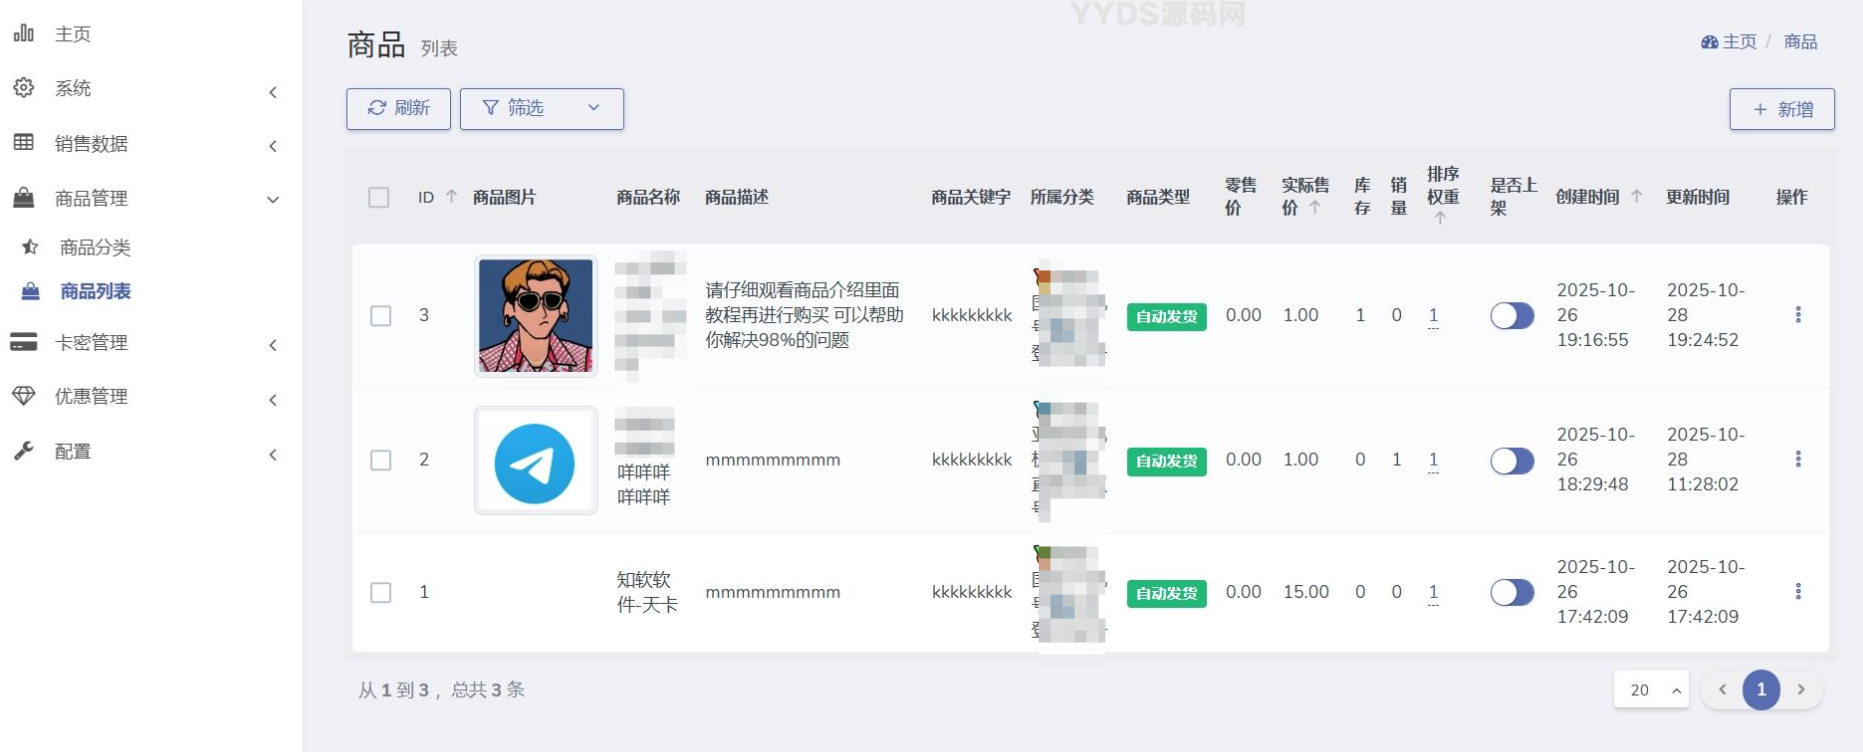Open the three-dot actions menu for product 2
This screenshot has width=1863, height=752.
tap(1798, 459)
